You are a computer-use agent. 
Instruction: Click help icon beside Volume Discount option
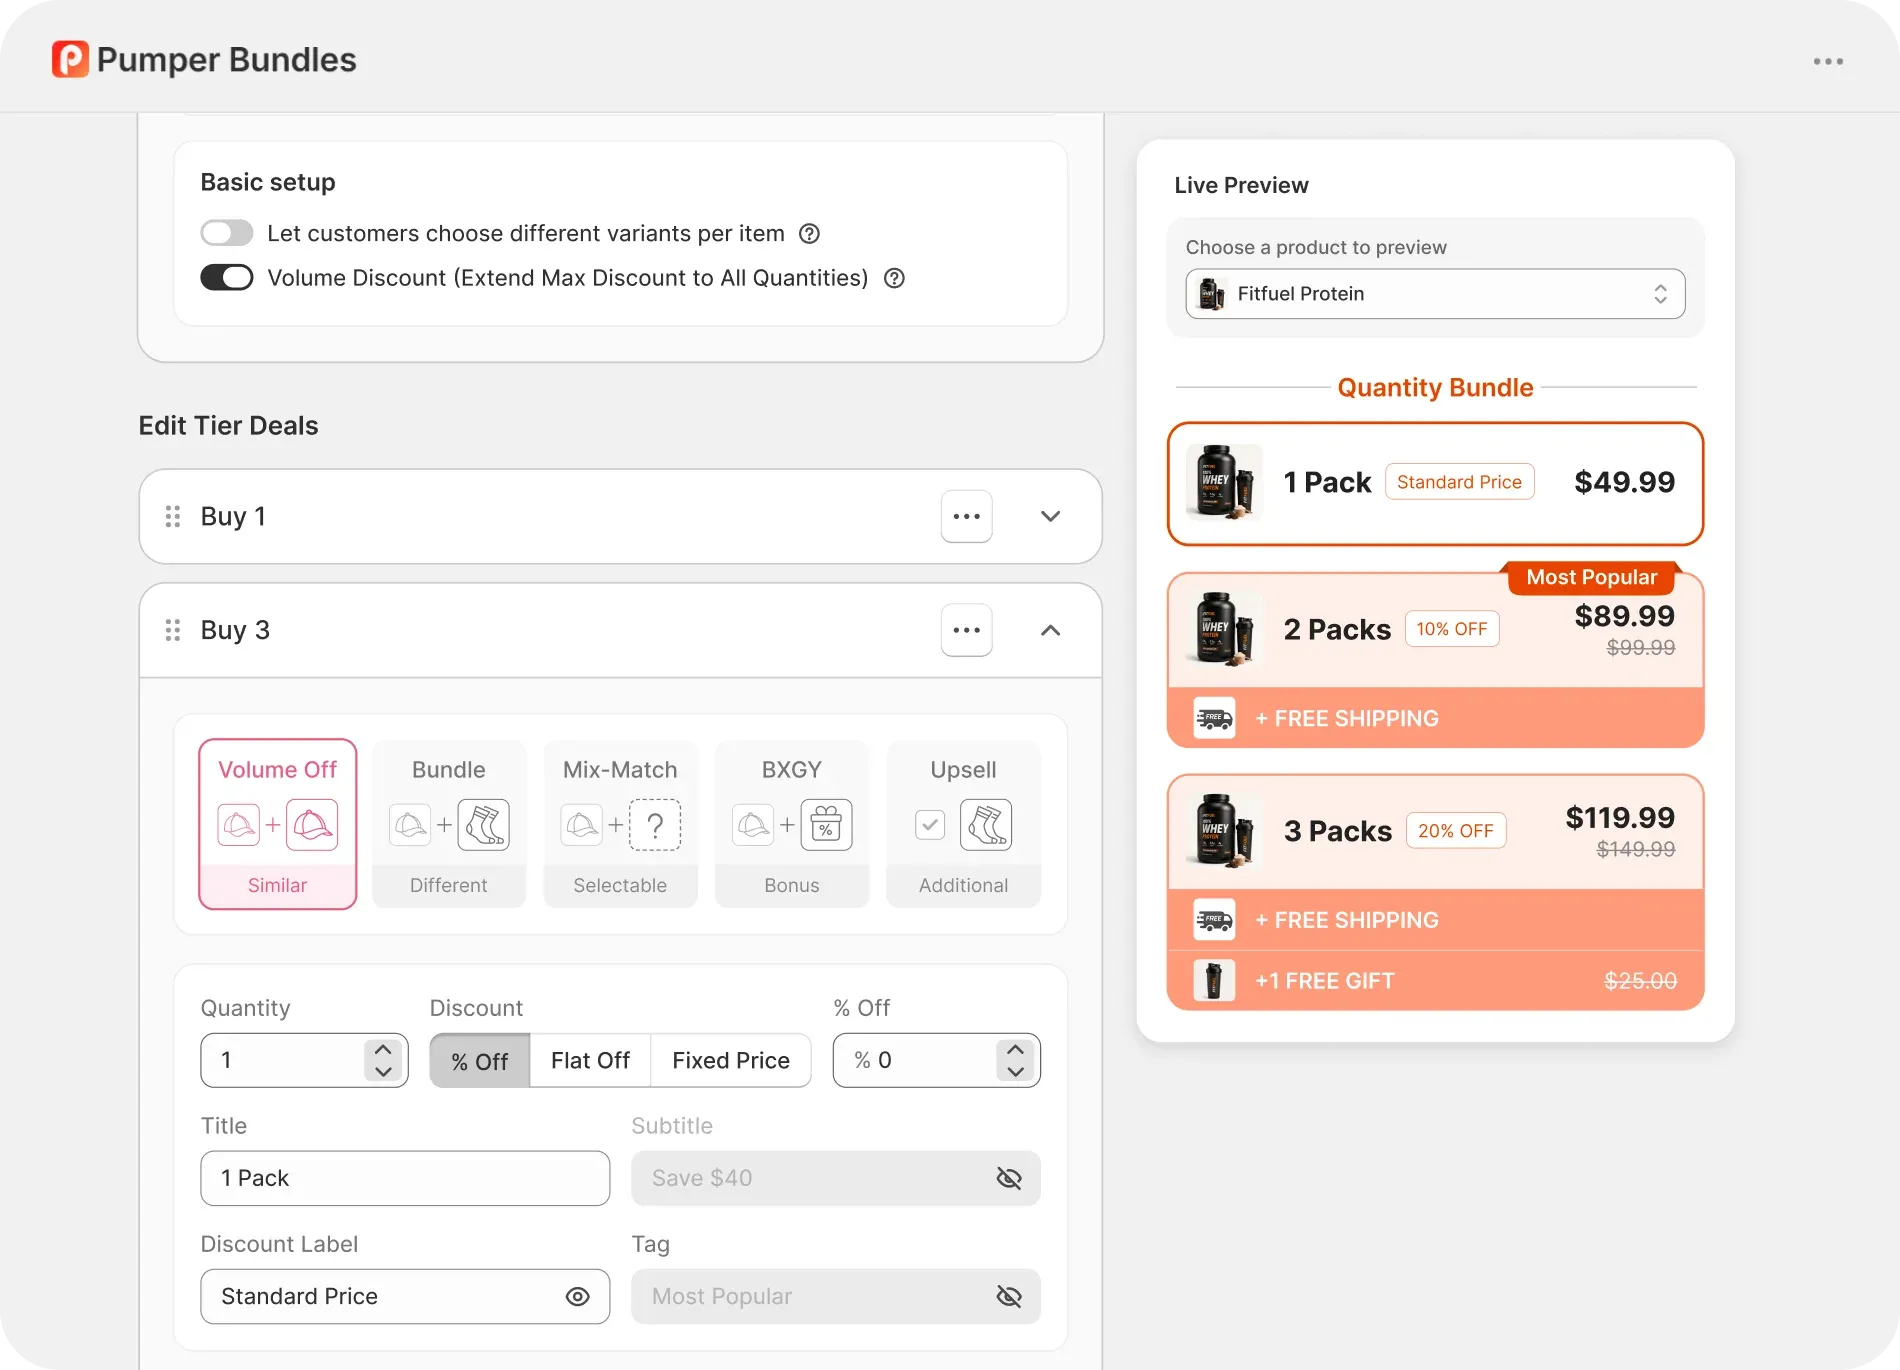click(895, 278)
